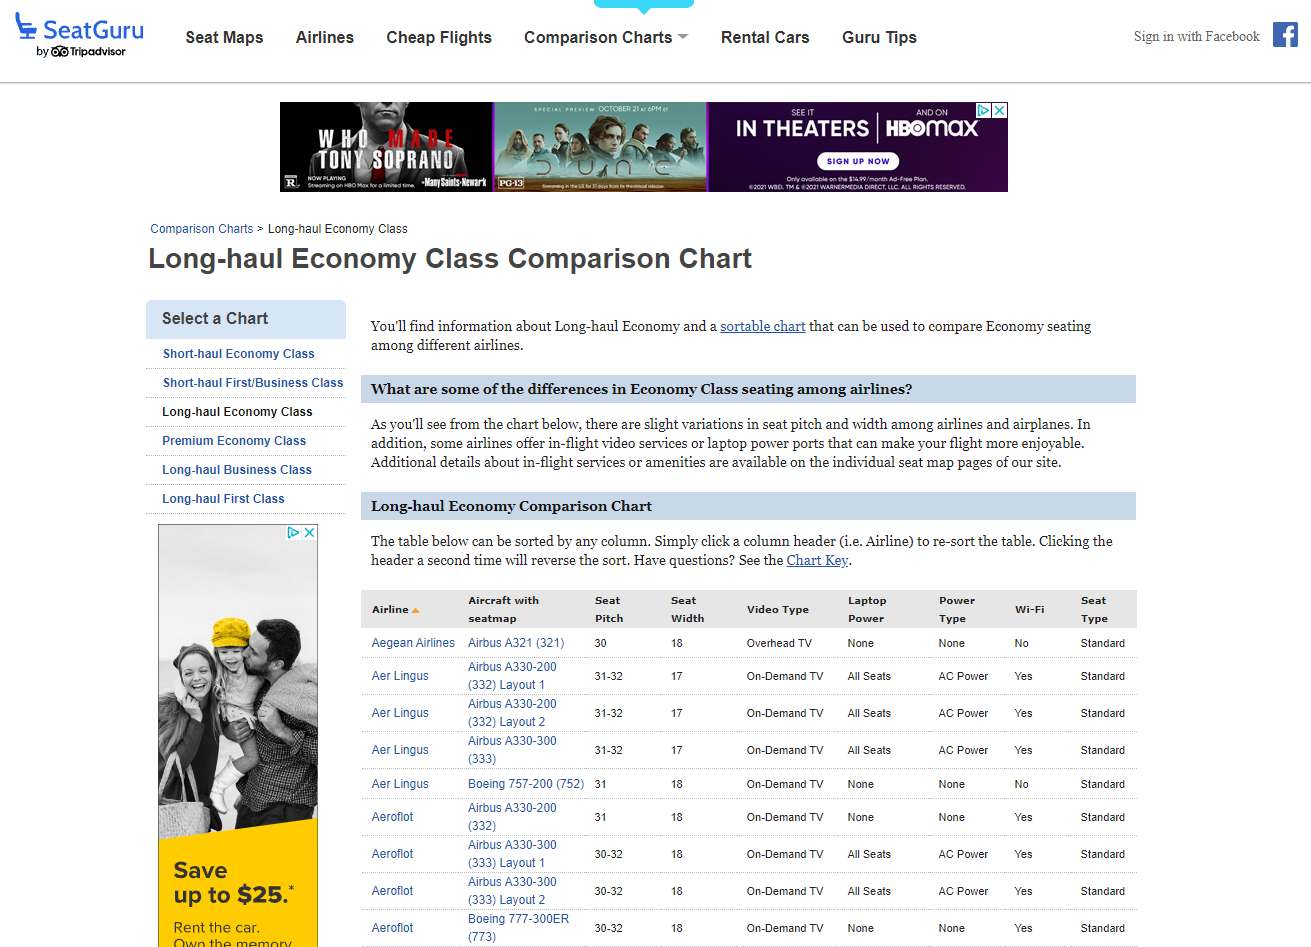The image size is (1311, 947).
Task: Sort by Video Type column header
Action: click(777, 609)
